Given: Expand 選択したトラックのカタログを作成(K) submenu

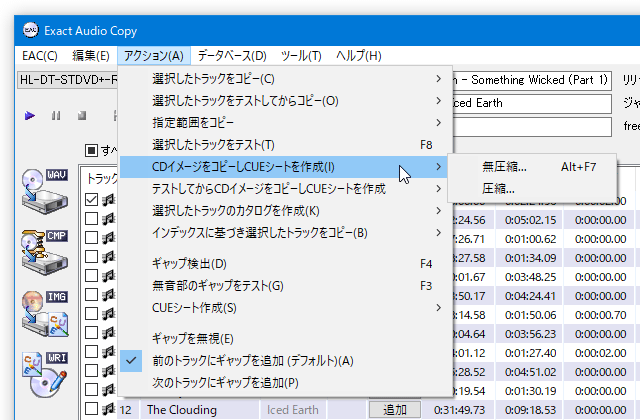Looking at the screenshot, I should [x=286, y=211].
